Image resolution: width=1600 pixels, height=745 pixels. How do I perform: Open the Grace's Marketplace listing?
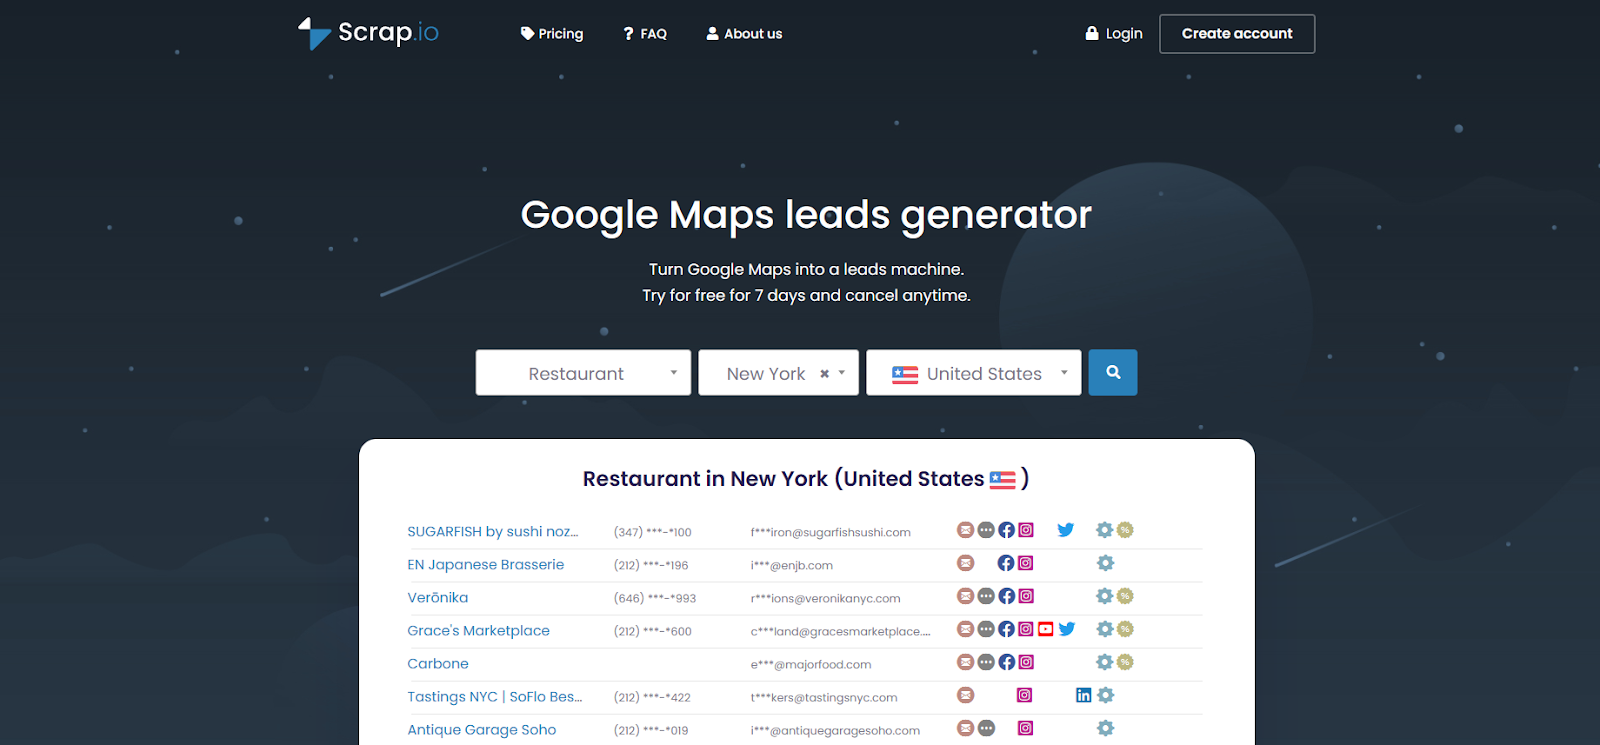479,630
